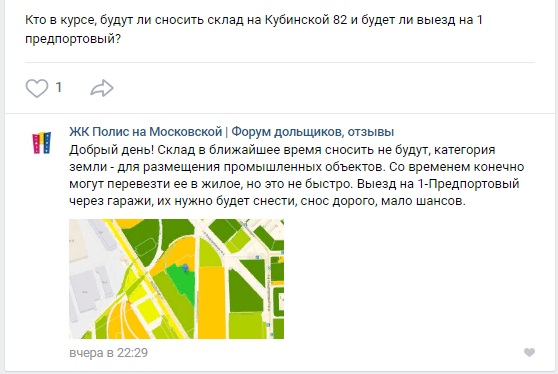Click the lime-green parcel at the map's bottom right
This screenshot has height=374, width=558.
[246, 326]
